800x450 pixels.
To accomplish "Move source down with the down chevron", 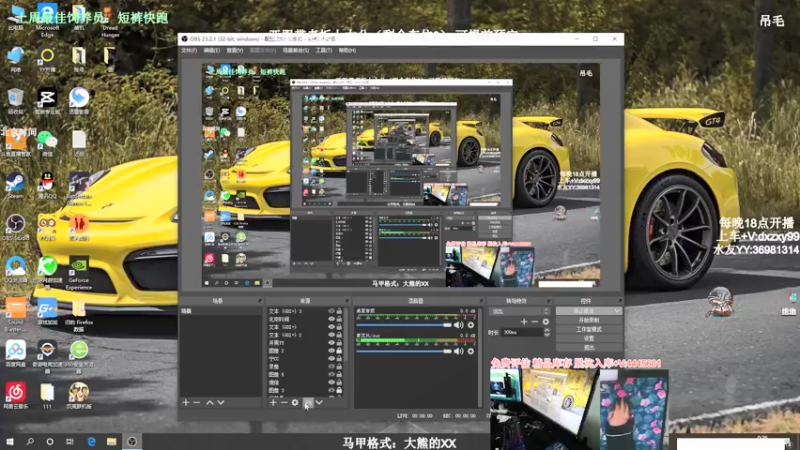I will (x=319, y=403).
